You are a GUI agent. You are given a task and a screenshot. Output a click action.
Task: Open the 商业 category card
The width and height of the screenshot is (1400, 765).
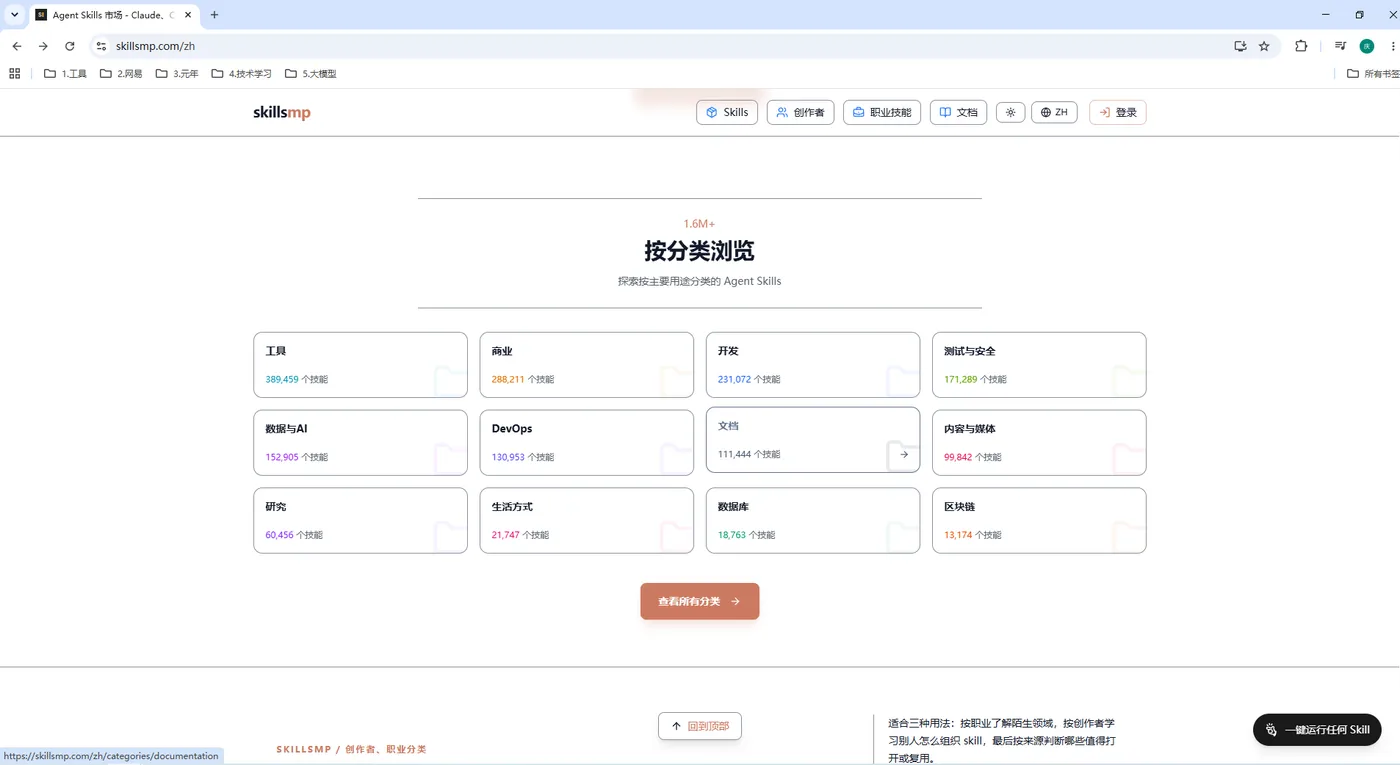587,365
